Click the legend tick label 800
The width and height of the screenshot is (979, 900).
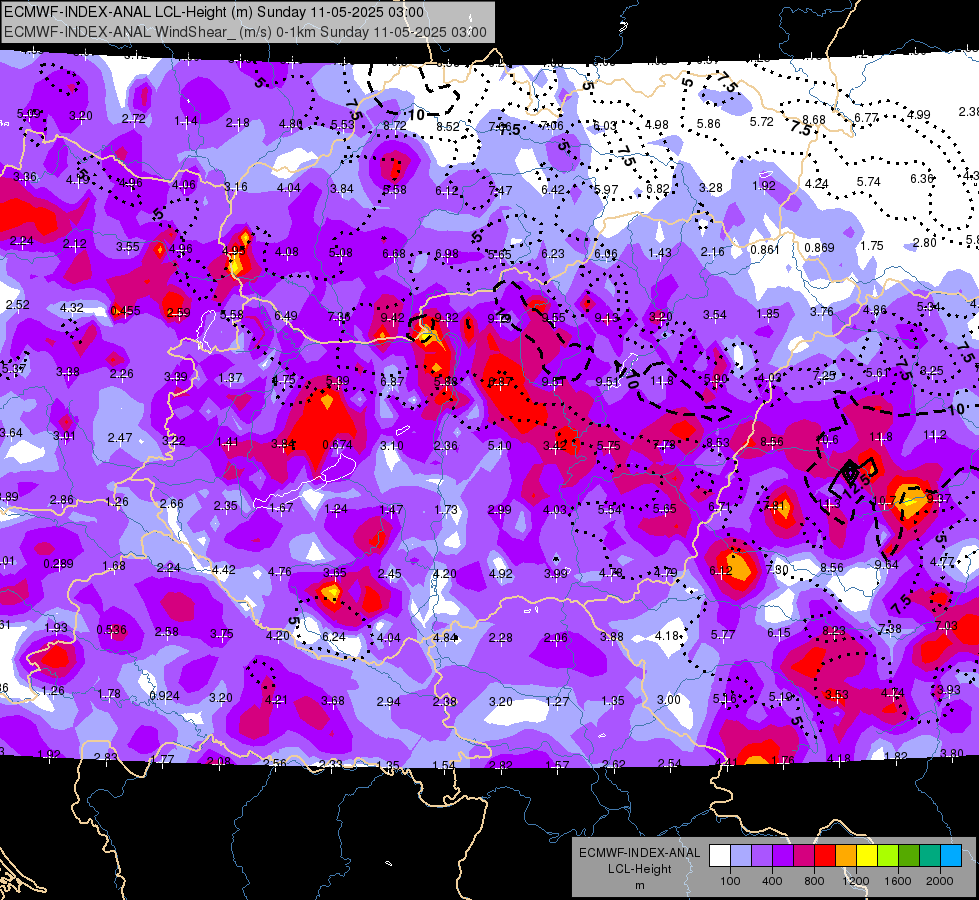(x=814, y=881)
